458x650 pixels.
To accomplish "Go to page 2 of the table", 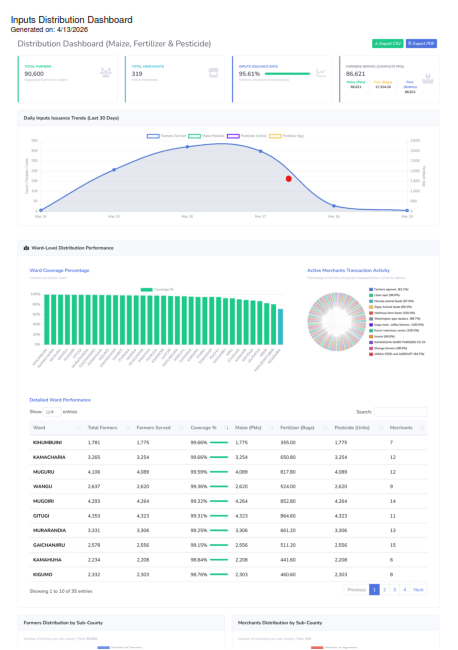I will pos(384,589).
